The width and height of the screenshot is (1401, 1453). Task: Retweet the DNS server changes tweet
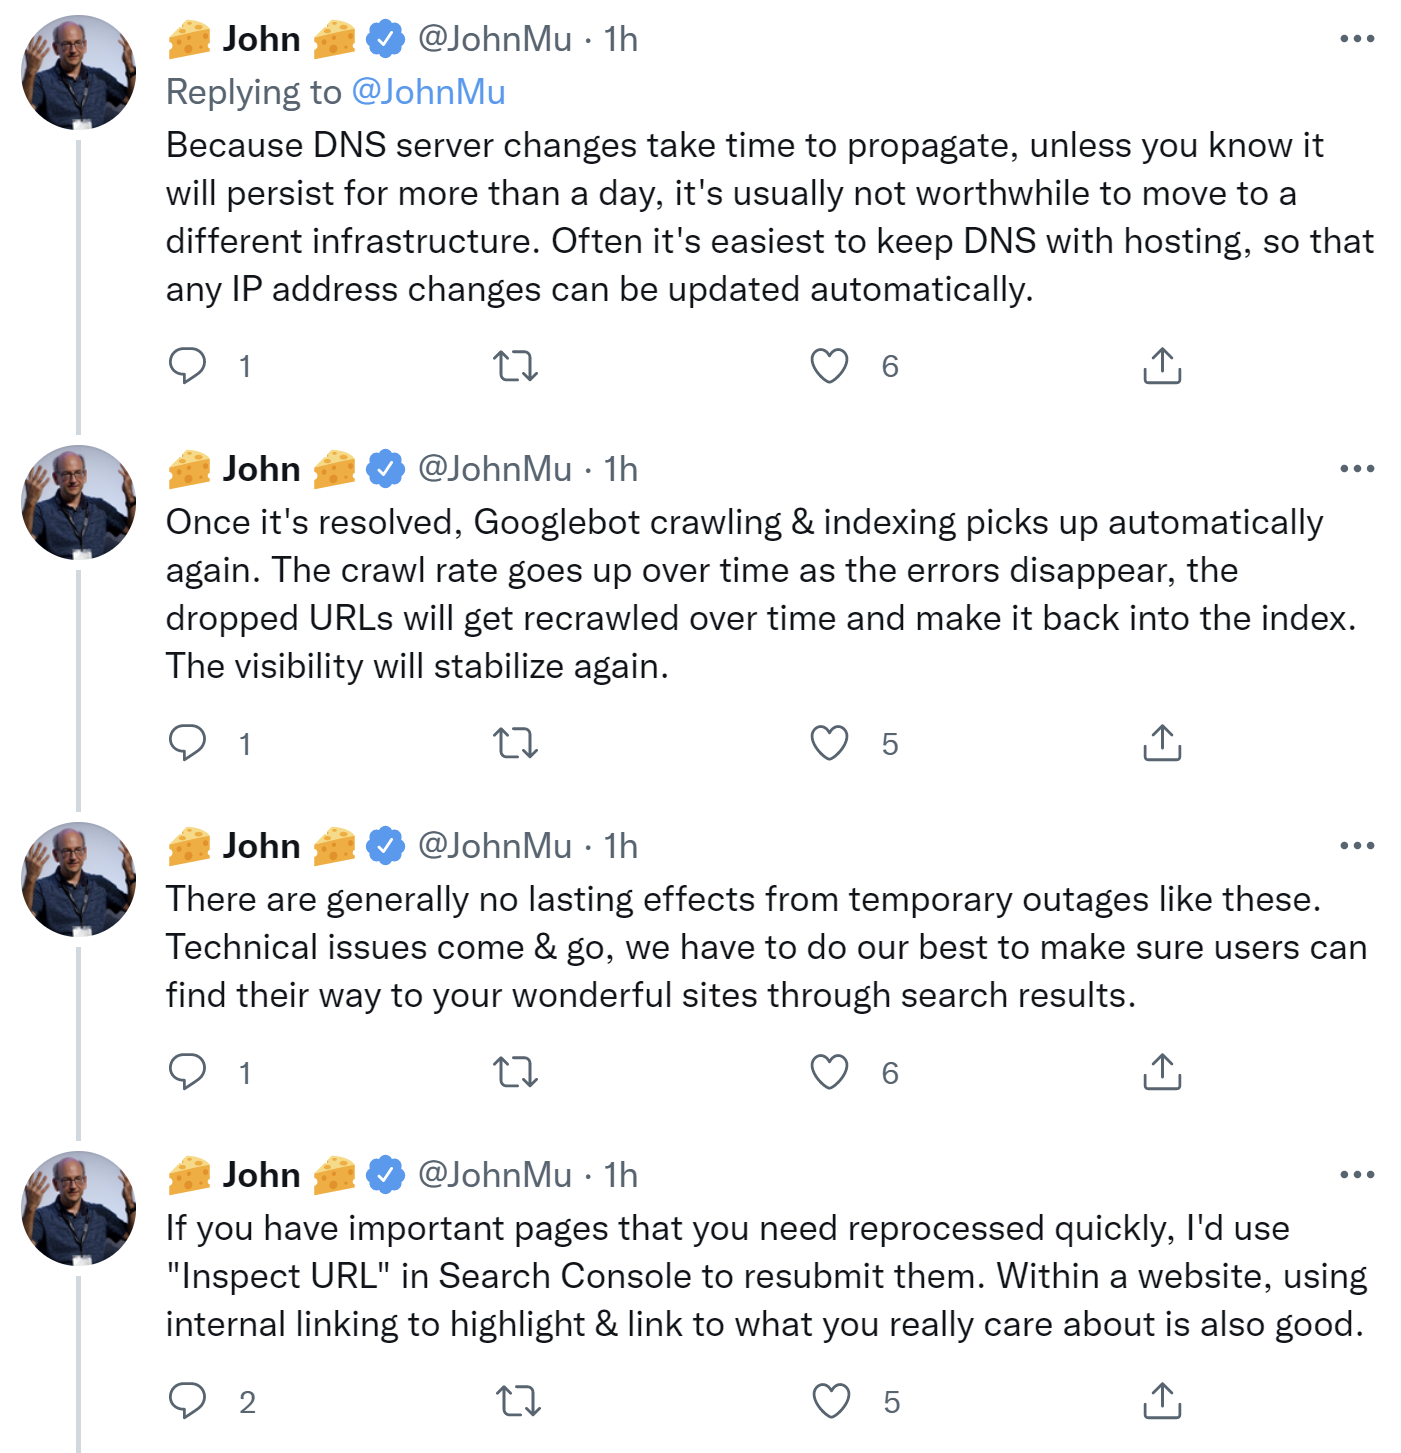516,366
